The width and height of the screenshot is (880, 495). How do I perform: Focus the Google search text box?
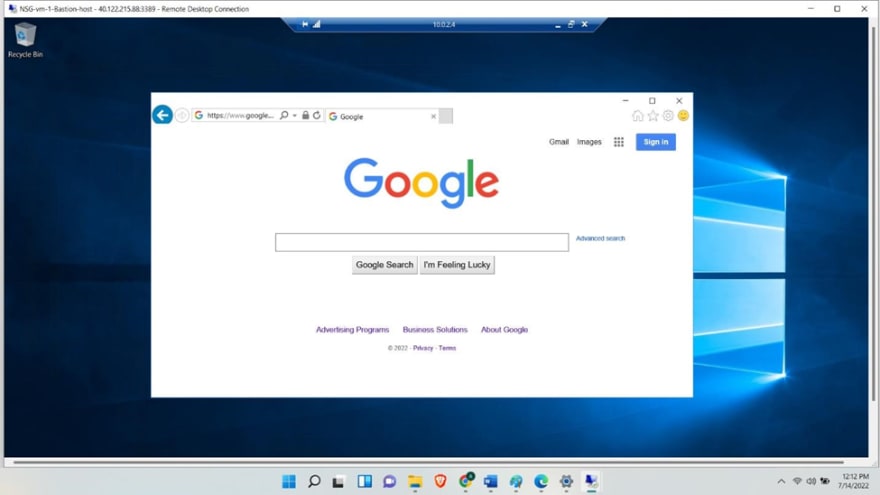coord(421,242)
